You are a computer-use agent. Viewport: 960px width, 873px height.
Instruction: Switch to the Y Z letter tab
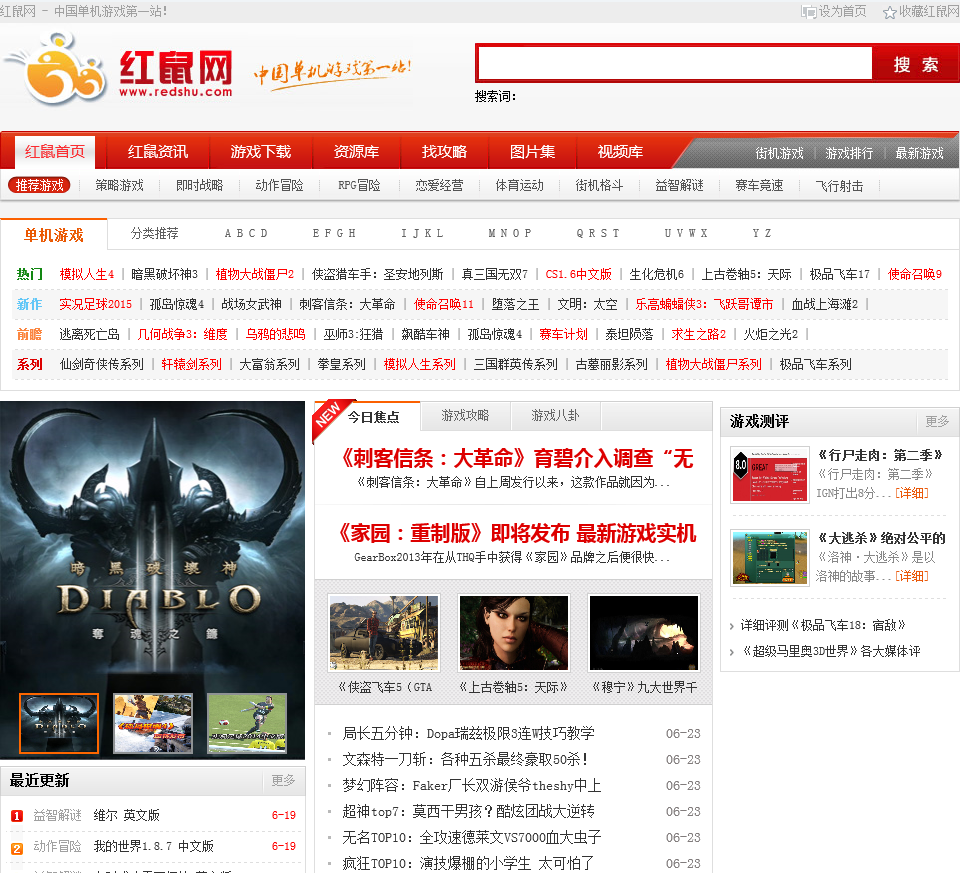[x=762, y=233]
